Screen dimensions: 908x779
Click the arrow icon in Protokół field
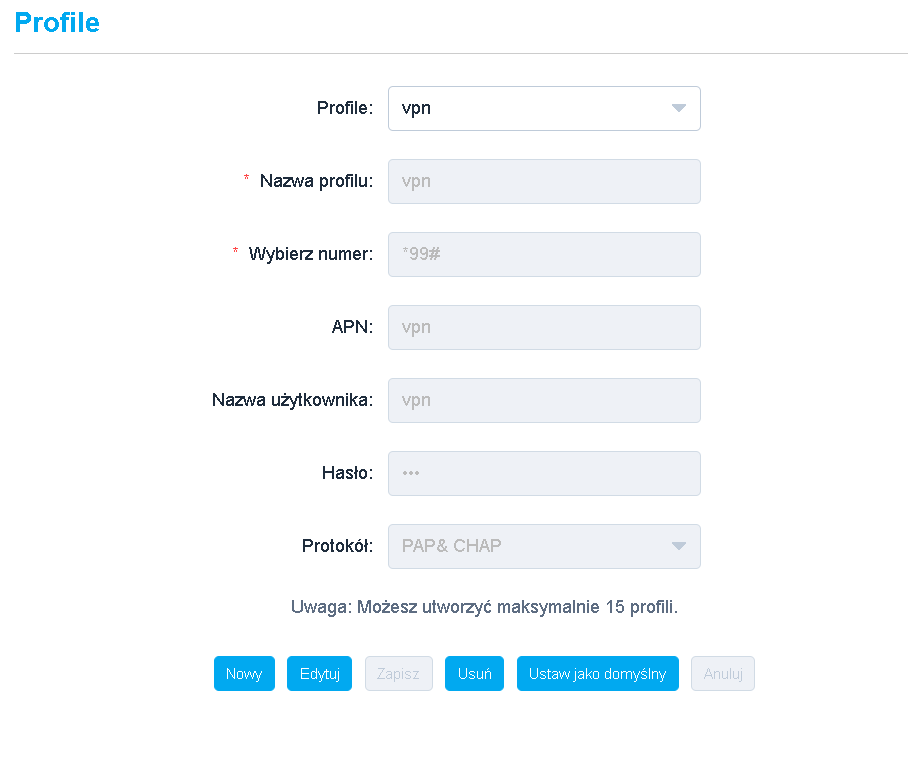pos(679,546)
